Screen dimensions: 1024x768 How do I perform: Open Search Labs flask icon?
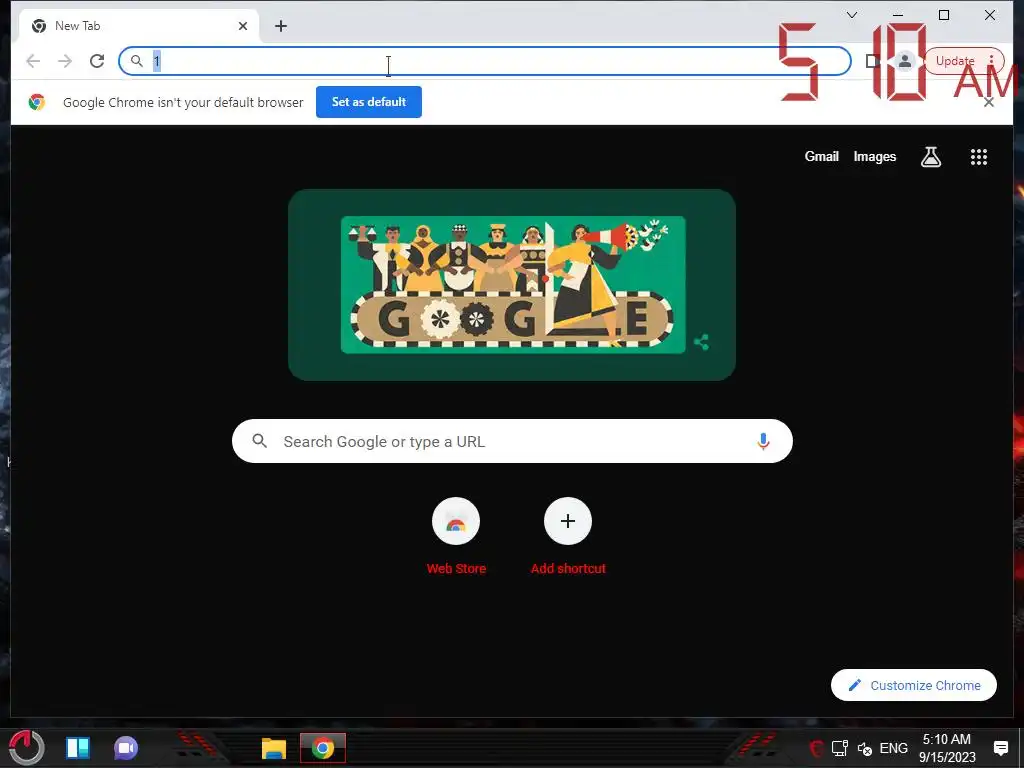pos(931,157)
